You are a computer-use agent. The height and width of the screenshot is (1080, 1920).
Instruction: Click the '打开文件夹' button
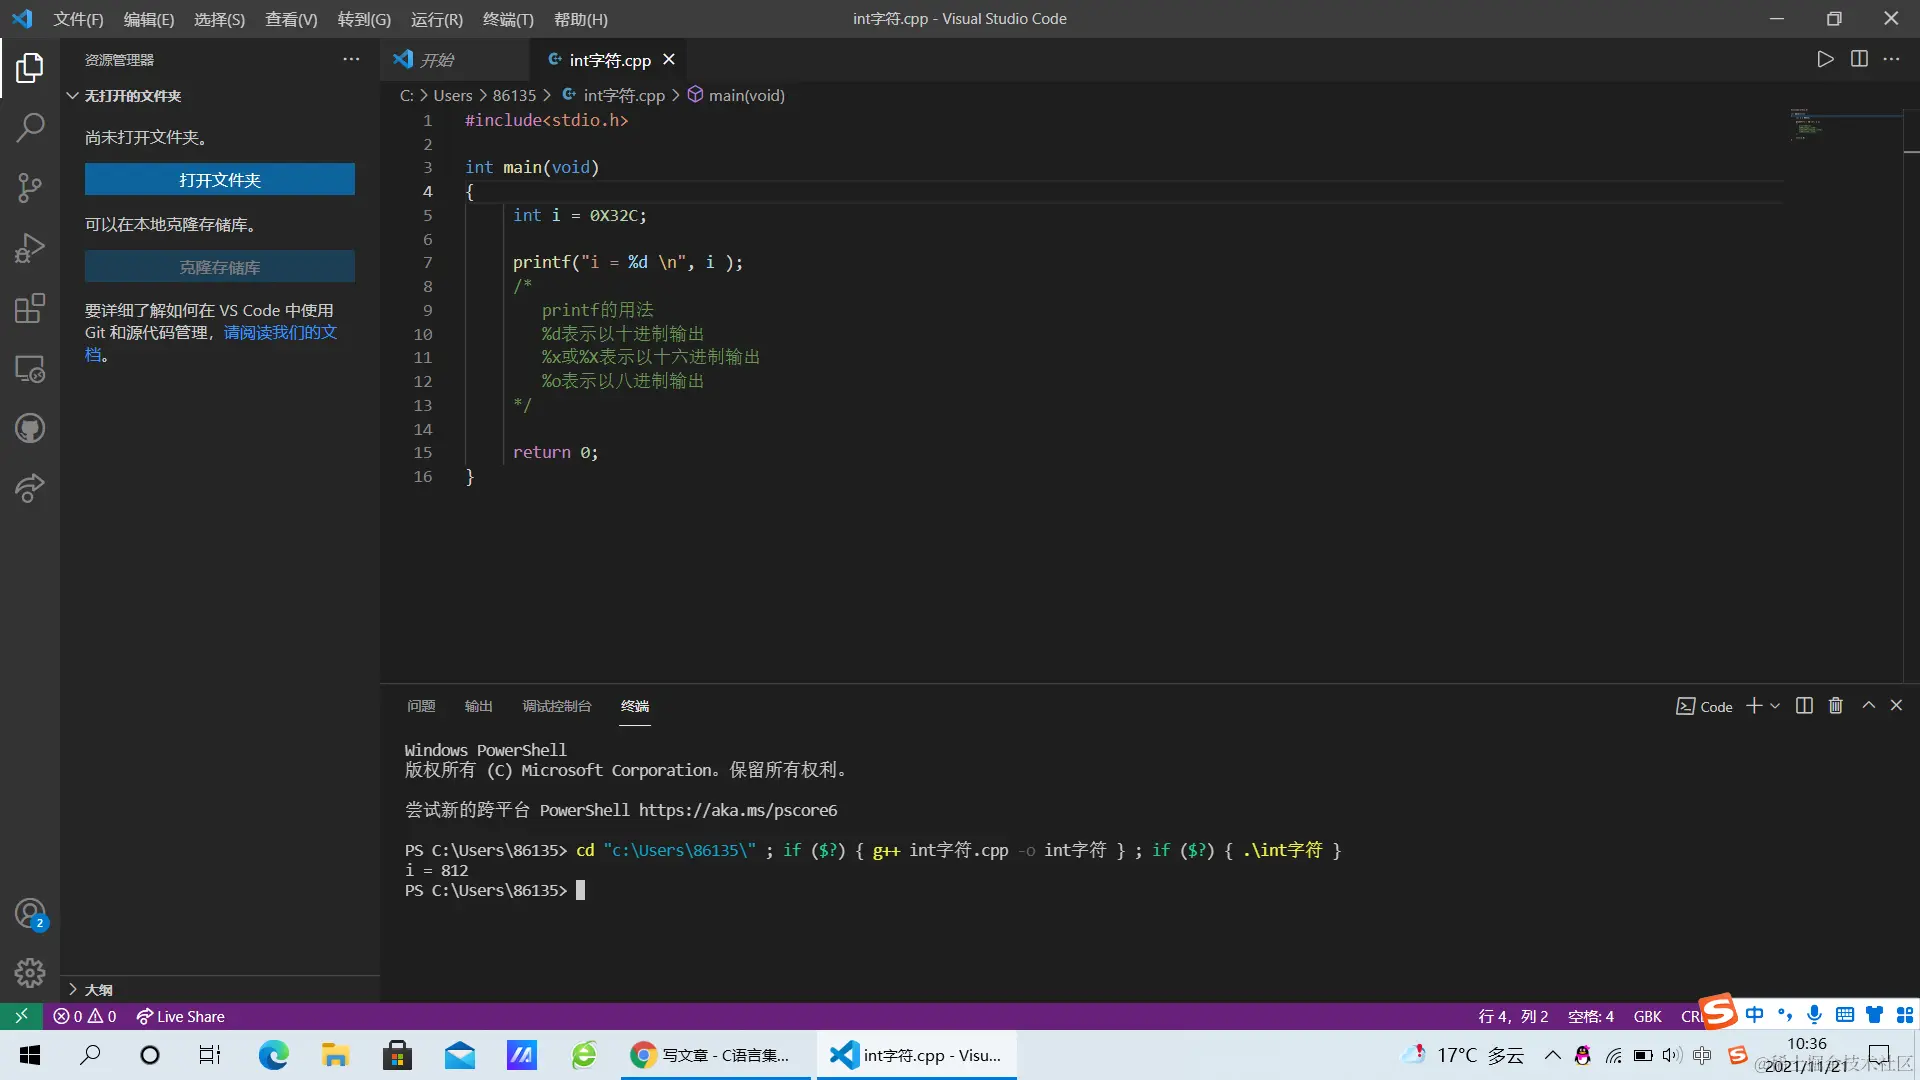point(219,180)
